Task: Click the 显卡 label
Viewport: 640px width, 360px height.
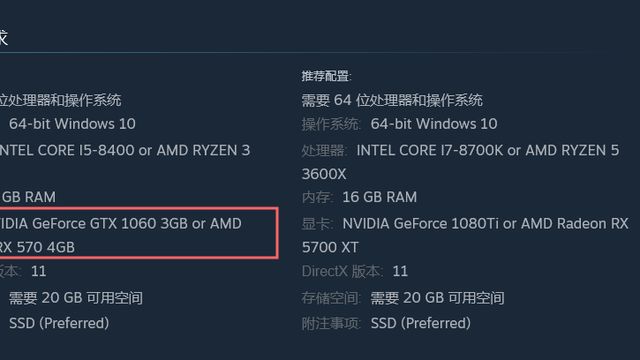Action: pos(317,224)
